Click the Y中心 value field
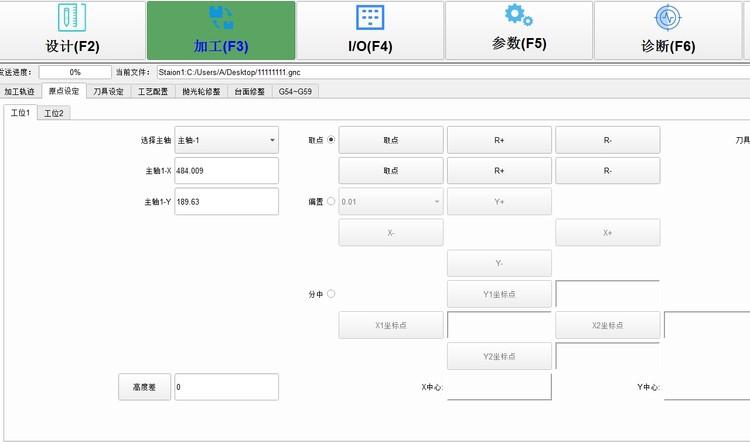The image size is (750, 442). click(x=707, y=387)
